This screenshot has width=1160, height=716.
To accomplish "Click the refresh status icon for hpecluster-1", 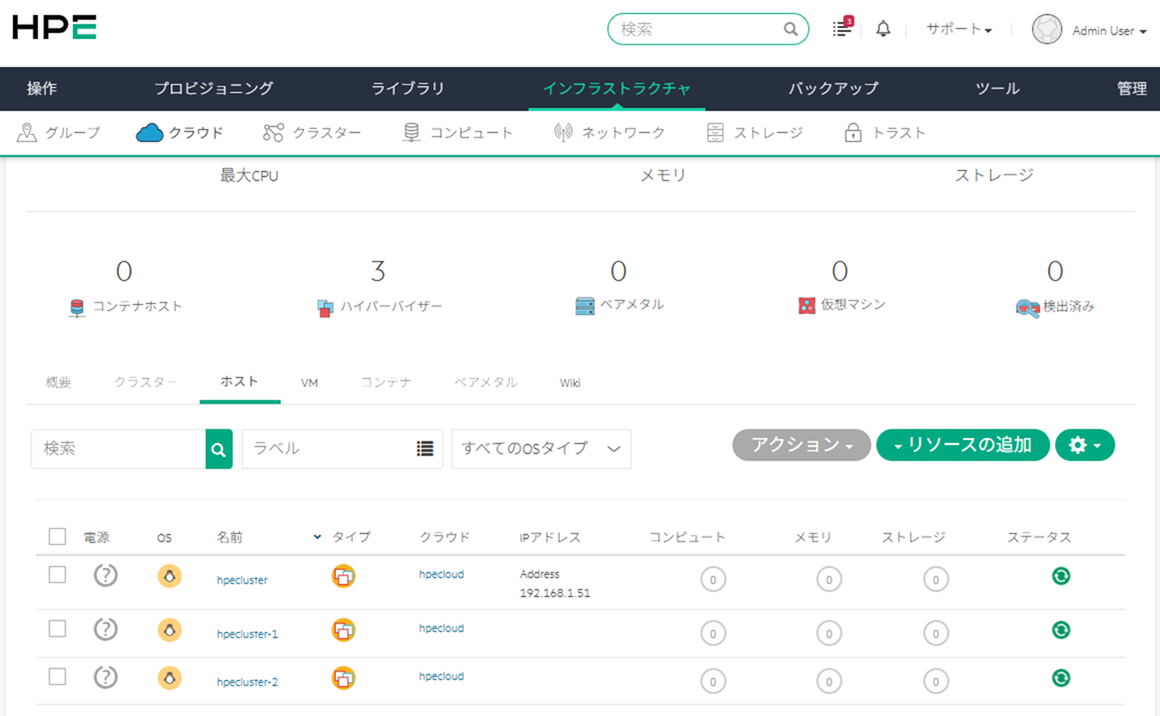I will [x=1061, y=630].
